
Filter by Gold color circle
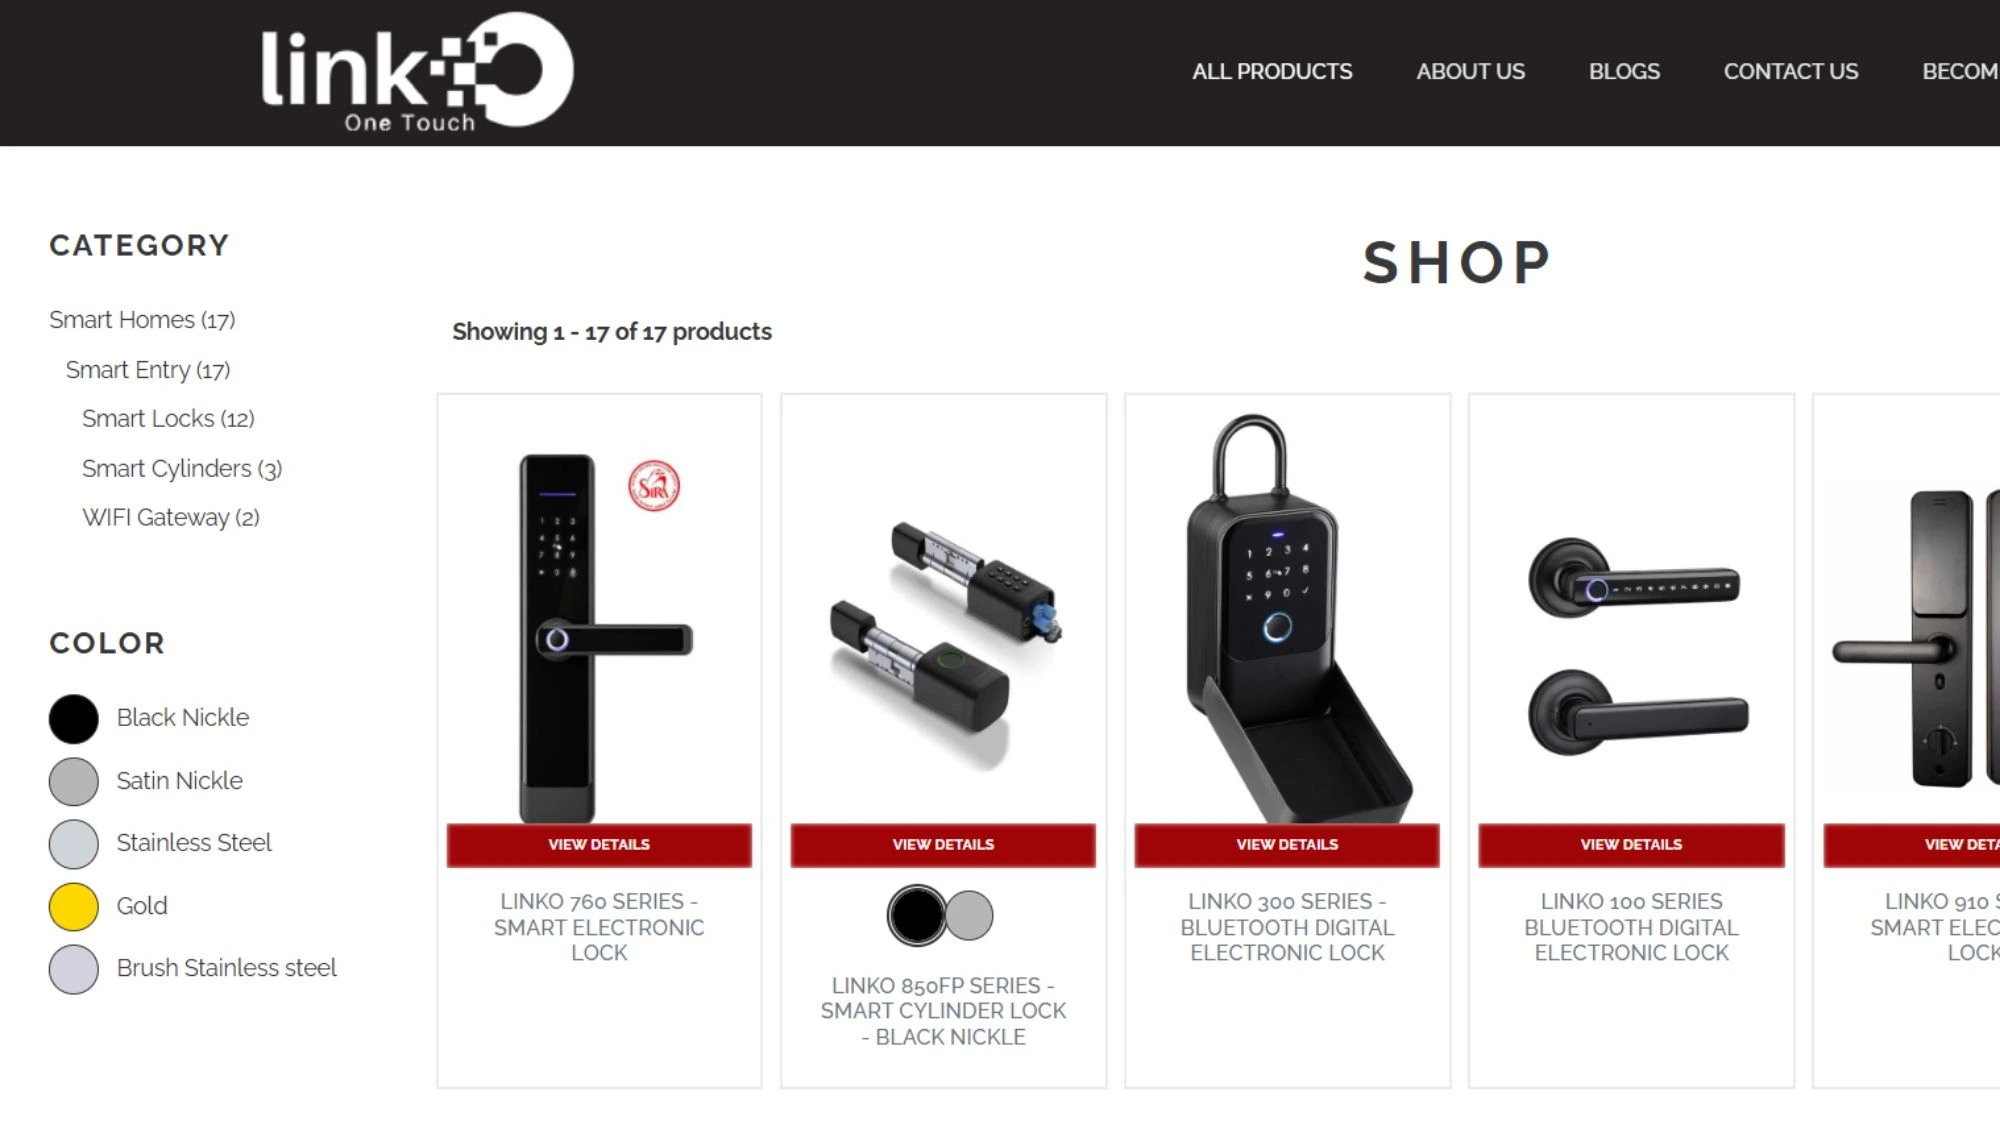click(74, 906)
